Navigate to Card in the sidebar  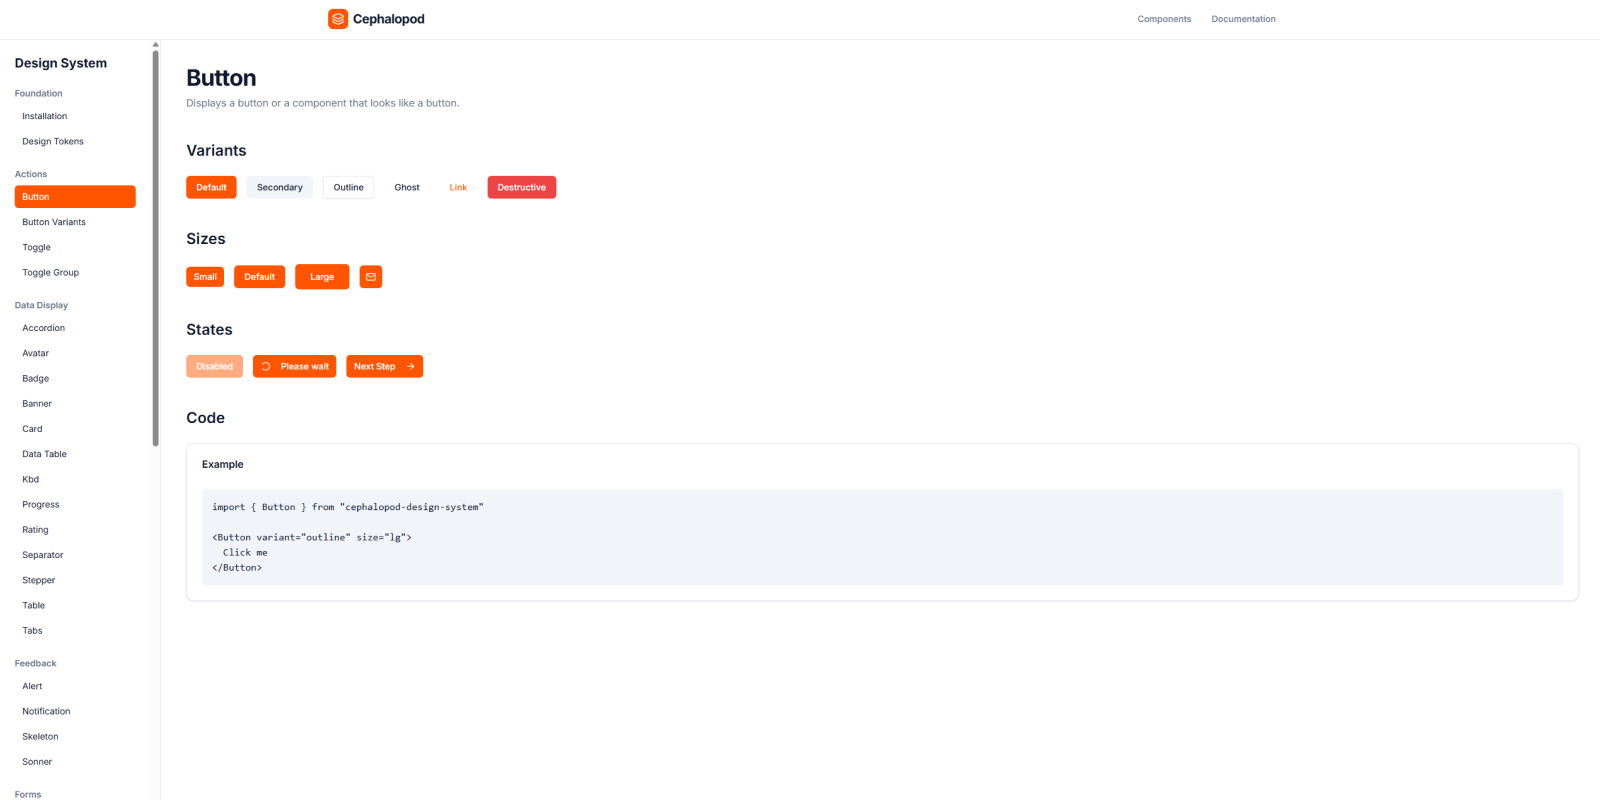pos(75,429)
